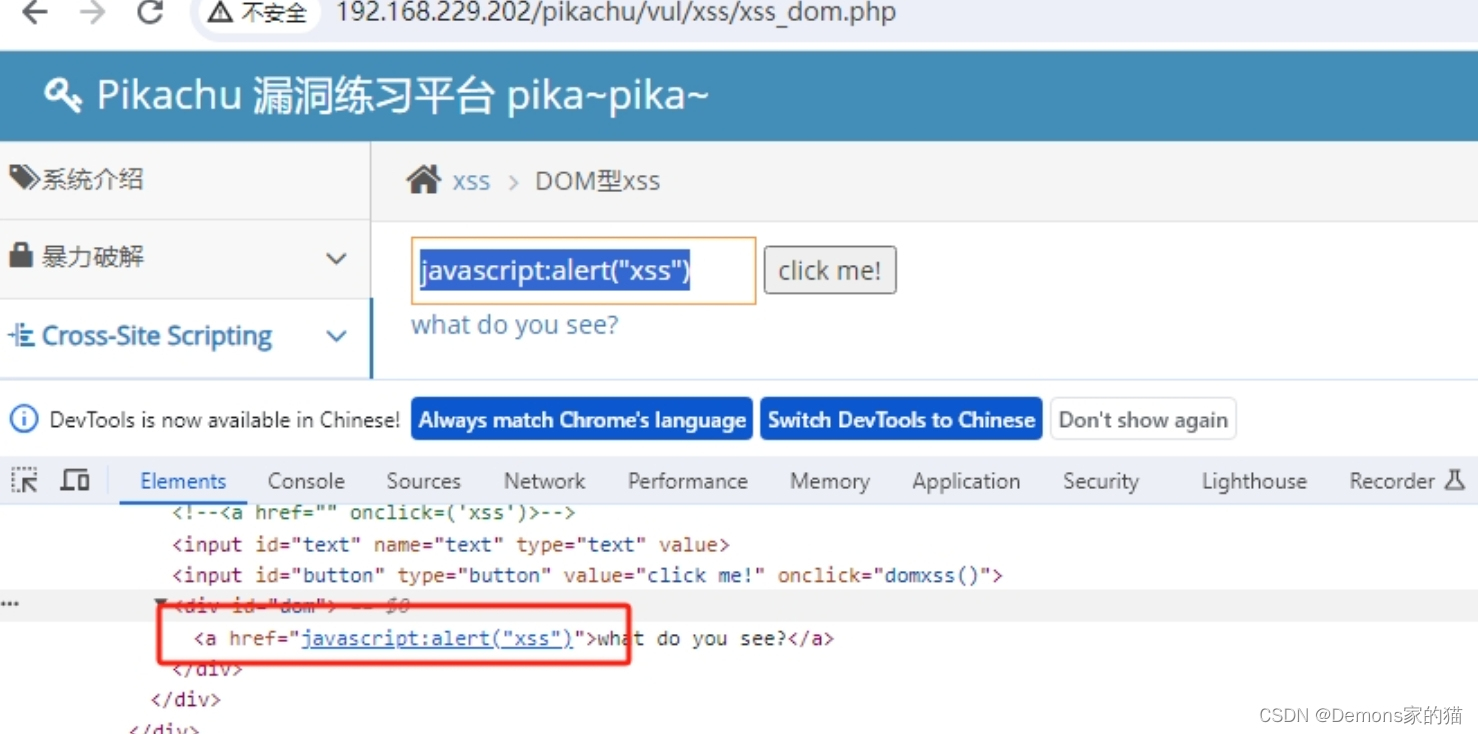
Task: Click the "click me!" button
Action: pyautogui.click(x=830, y=270)
